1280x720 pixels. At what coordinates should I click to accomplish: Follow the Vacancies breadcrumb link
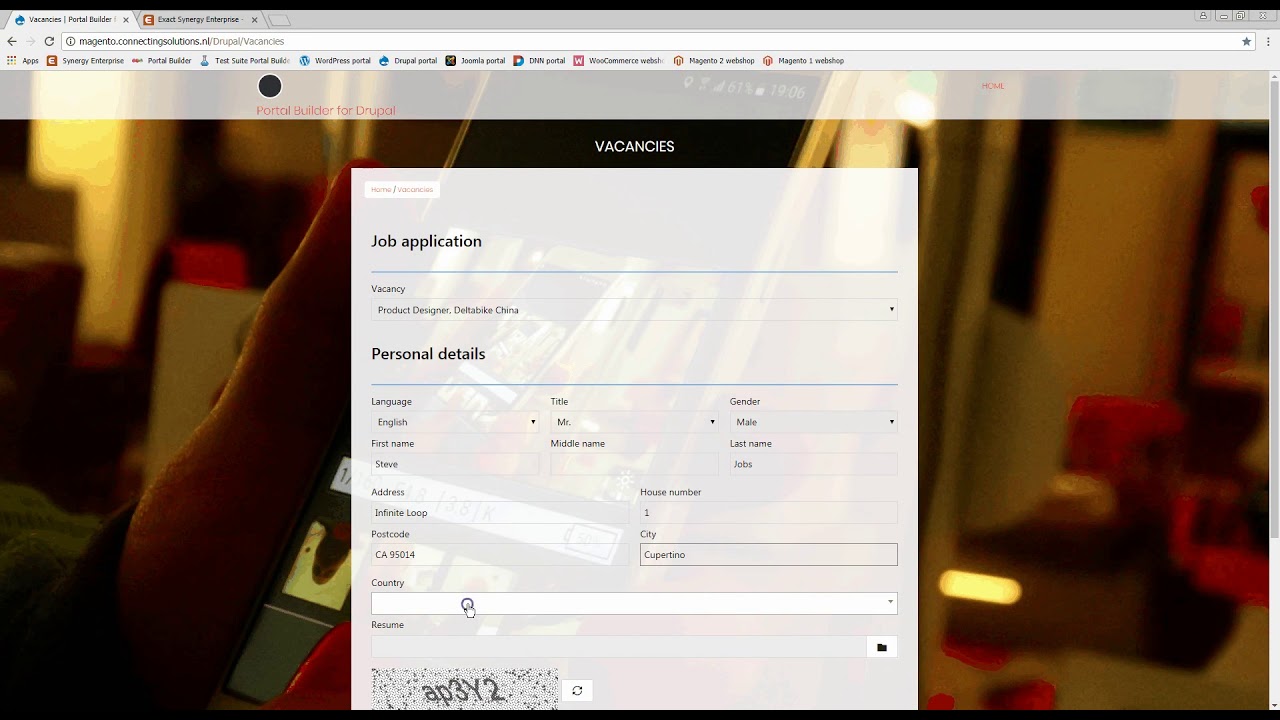pos(415,189)
